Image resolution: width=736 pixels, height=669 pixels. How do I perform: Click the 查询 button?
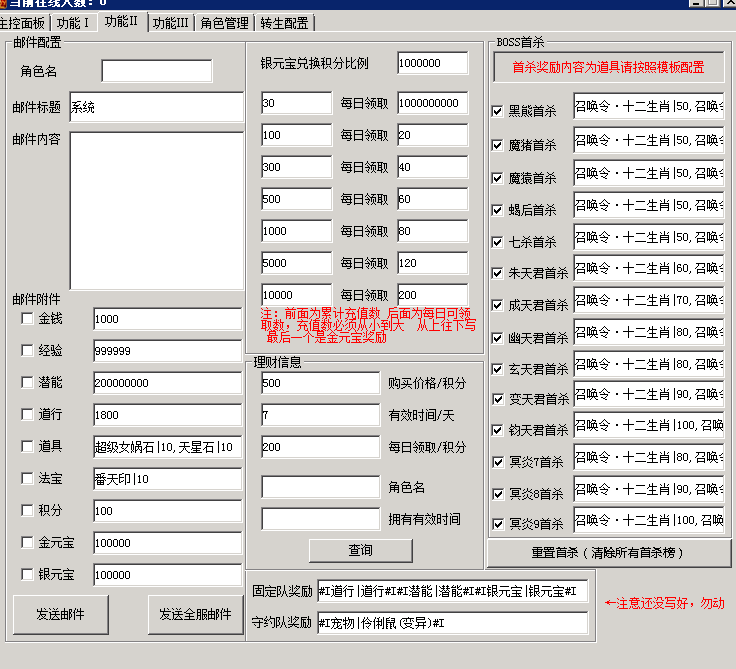pos(360,551)
